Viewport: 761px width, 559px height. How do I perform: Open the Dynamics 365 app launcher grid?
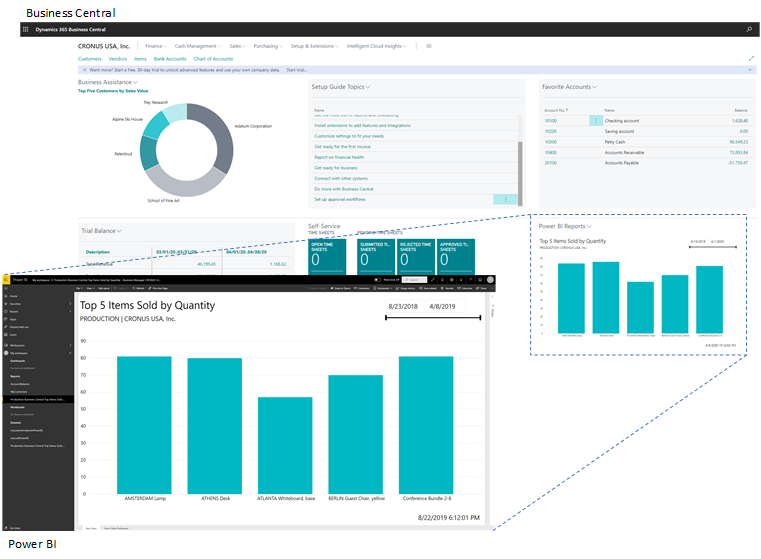pyautogui.click(x=27, y=31)
